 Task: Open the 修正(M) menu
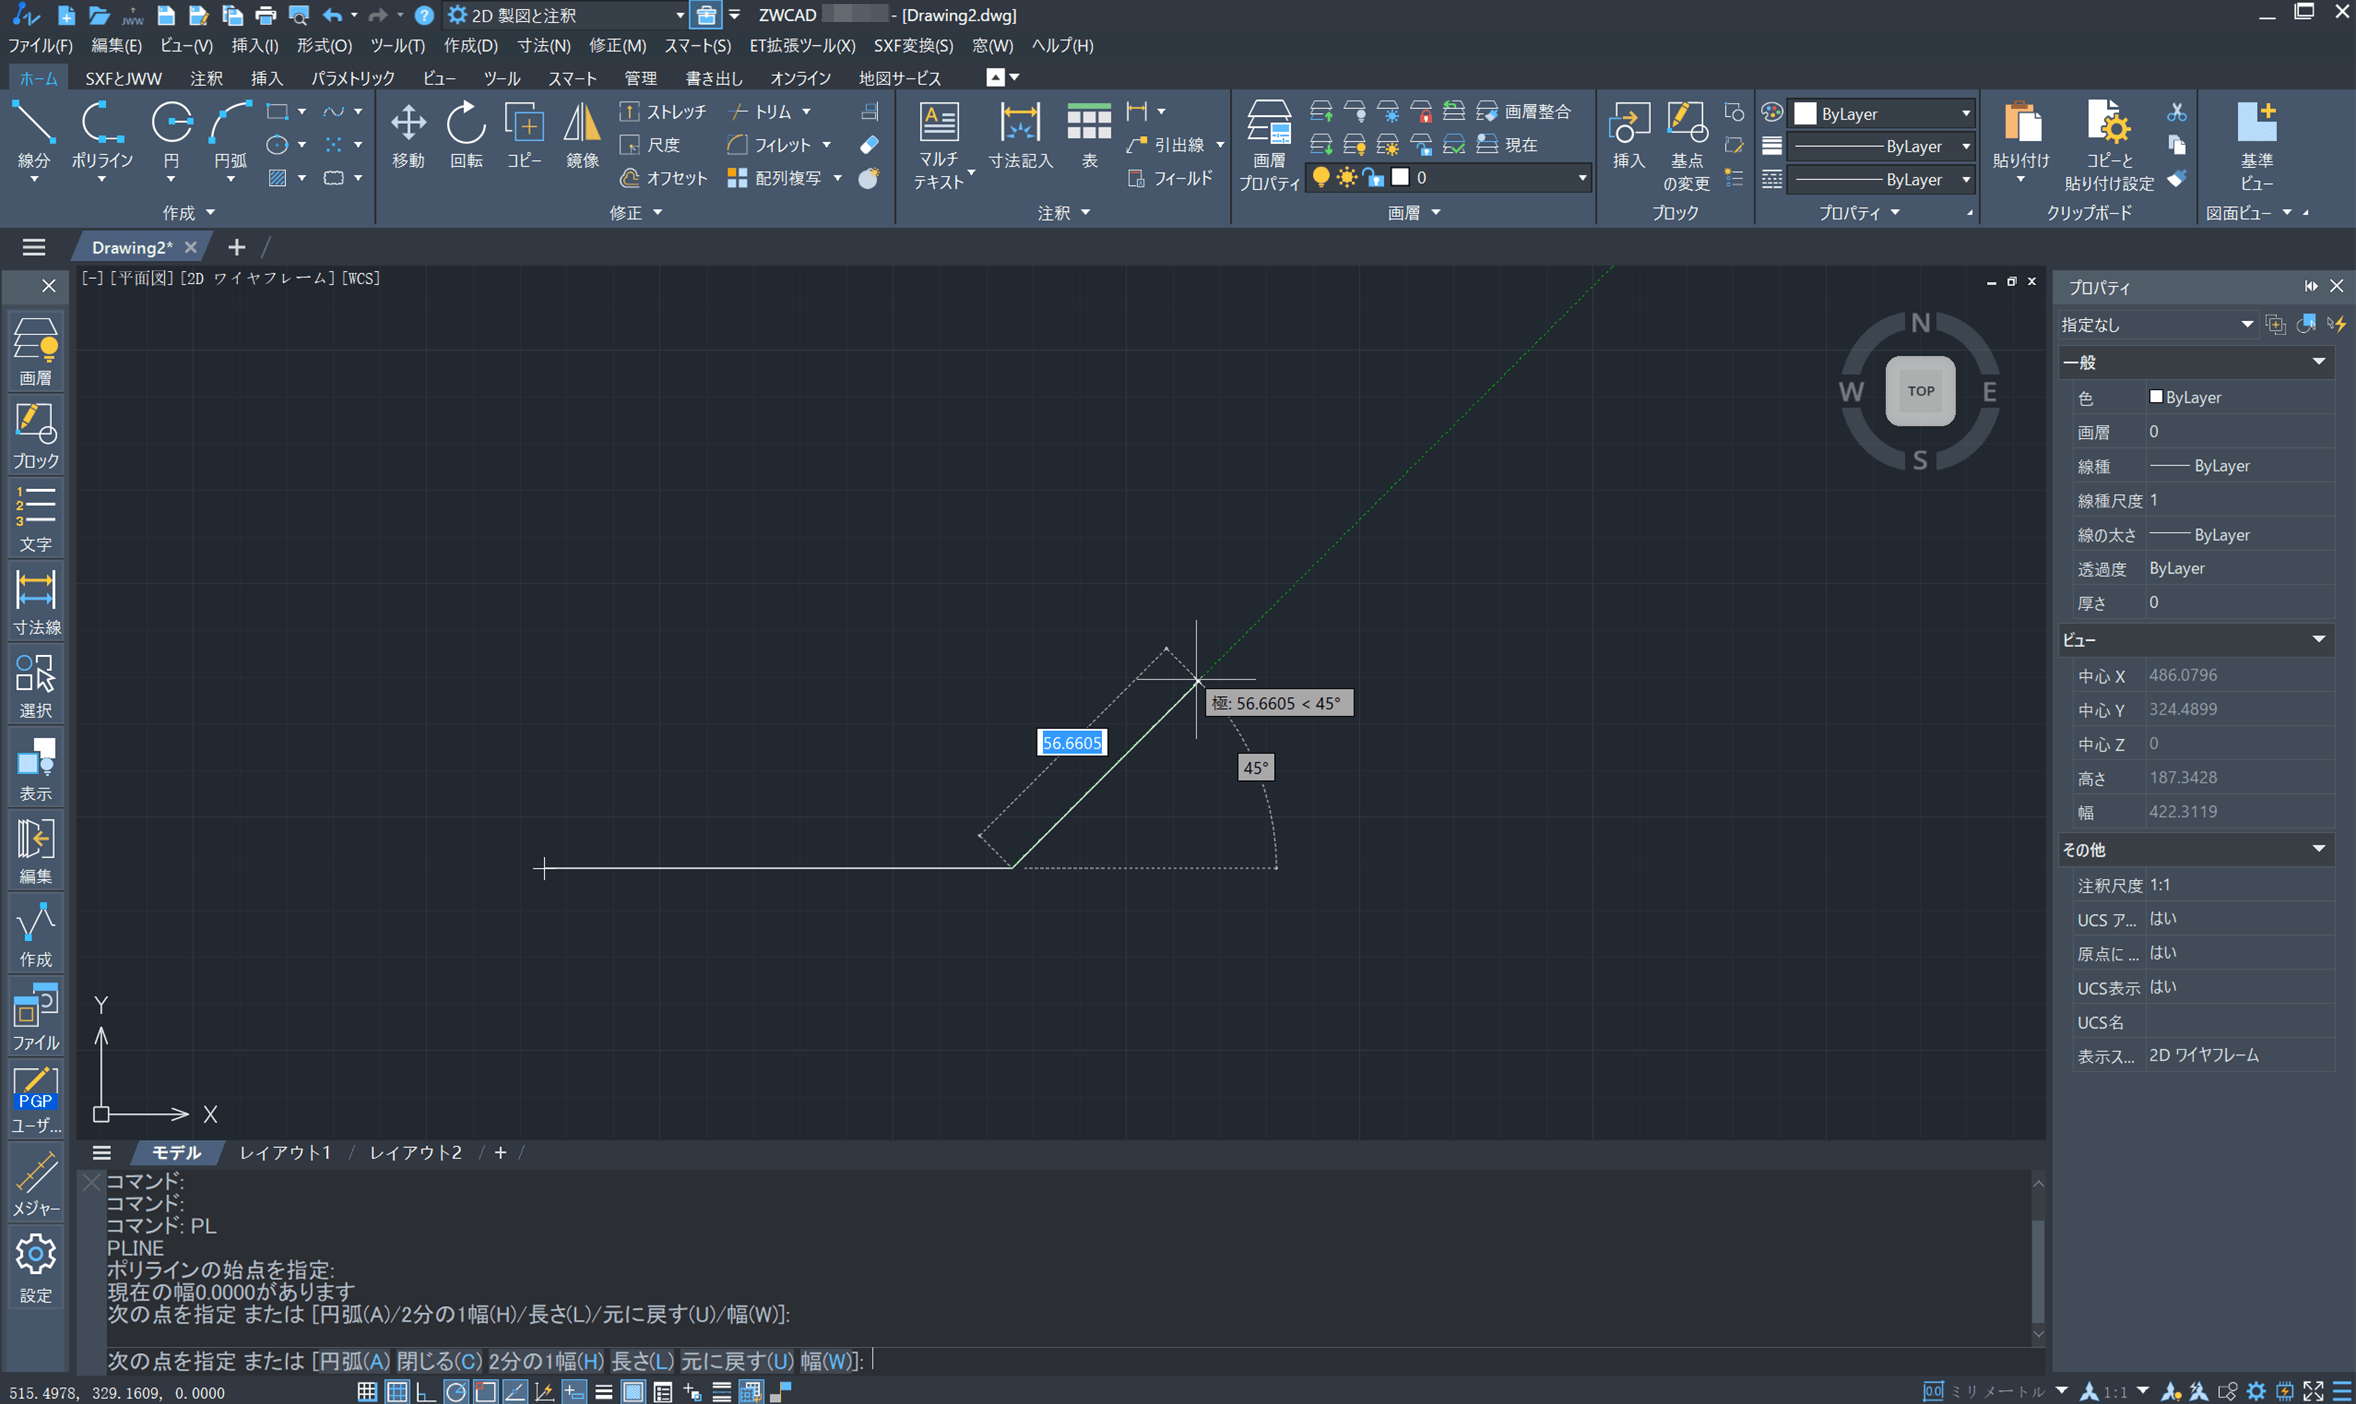point(617,45)
